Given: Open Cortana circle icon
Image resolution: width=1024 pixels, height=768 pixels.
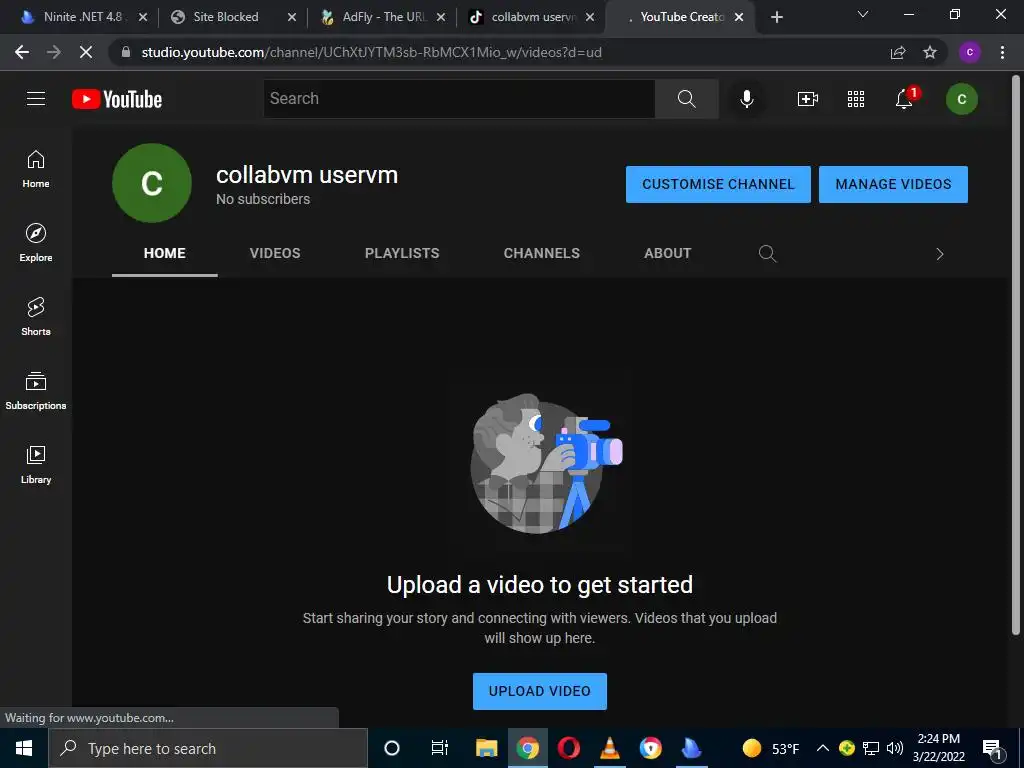Looking at the screenshot, I should (391, 748).
